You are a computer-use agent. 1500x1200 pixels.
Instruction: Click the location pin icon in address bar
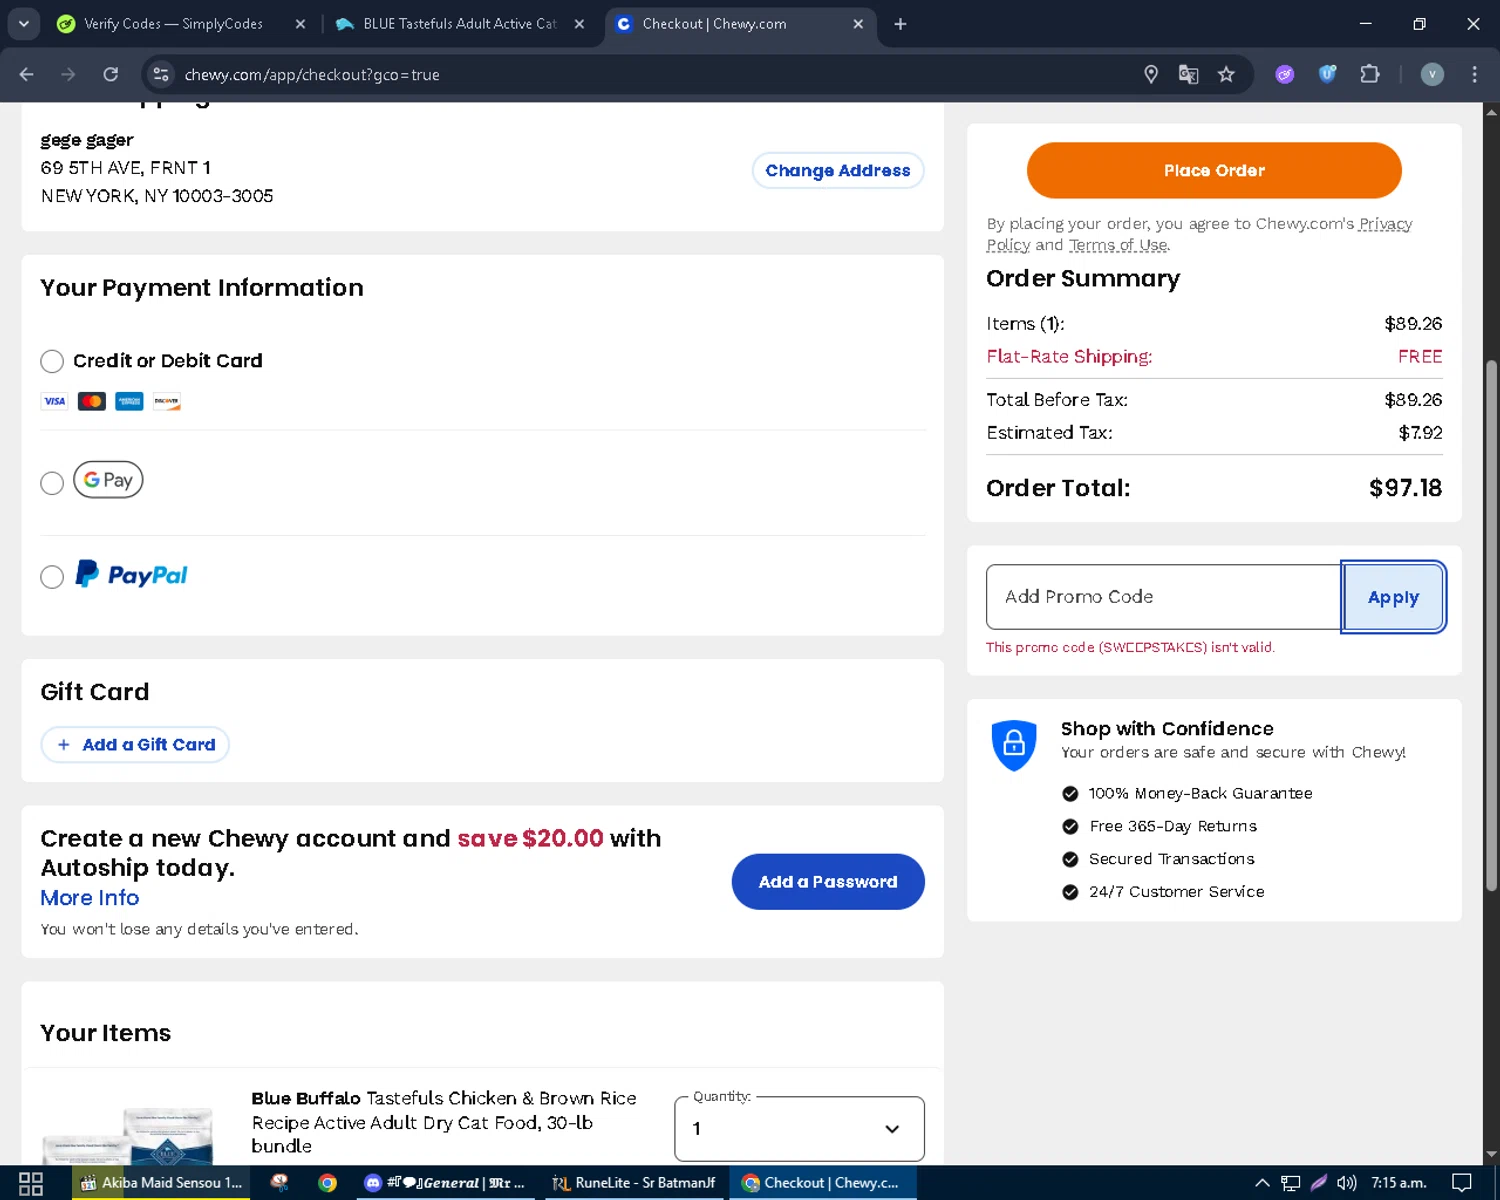click(1151, 74)
